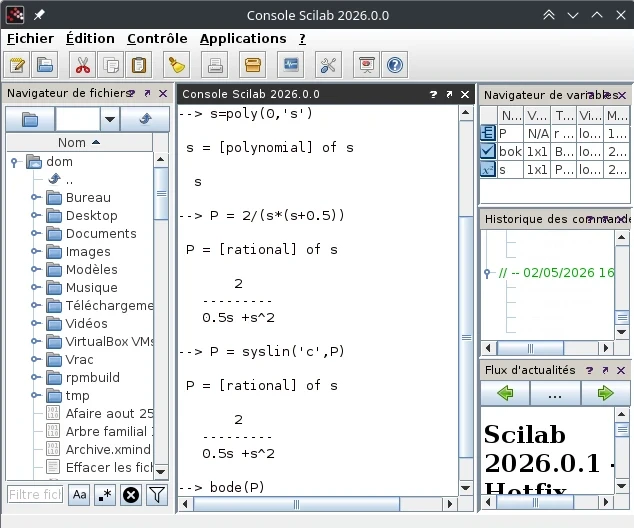Open the Contrôle menu
Image resolution: width=634 pixels, height=528 pixels.
tap(157, 39)
